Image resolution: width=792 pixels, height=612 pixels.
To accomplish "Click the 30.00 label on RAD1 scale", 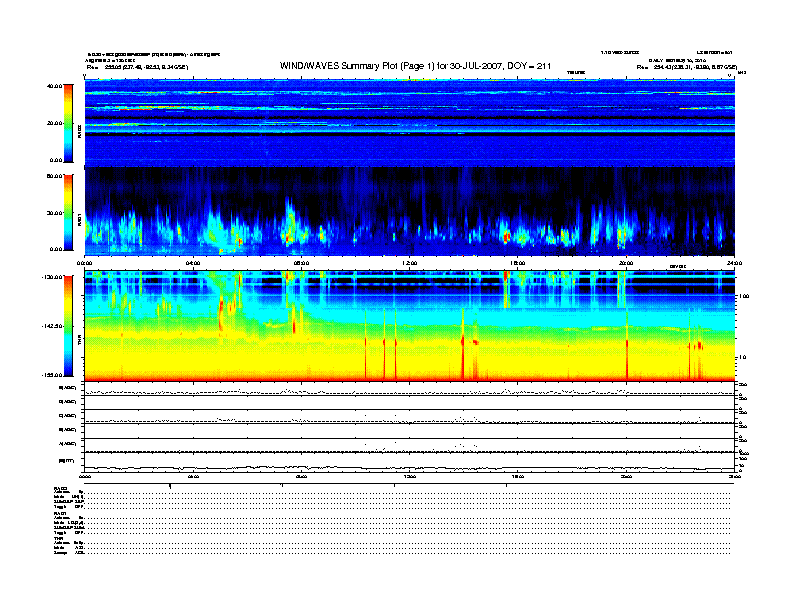I will pyautogui.click(x=55, y=213).
